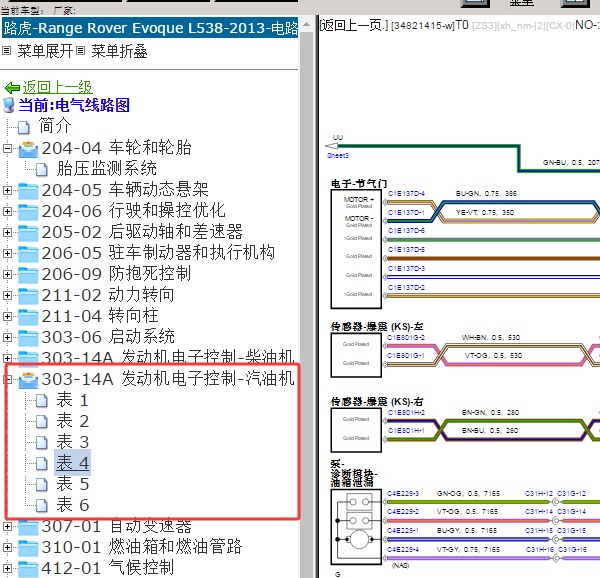The height and width of the screenshot is (578, 600).
Task: Expand the 211-04 转向柱 node
Action: [x=7, y=316]
